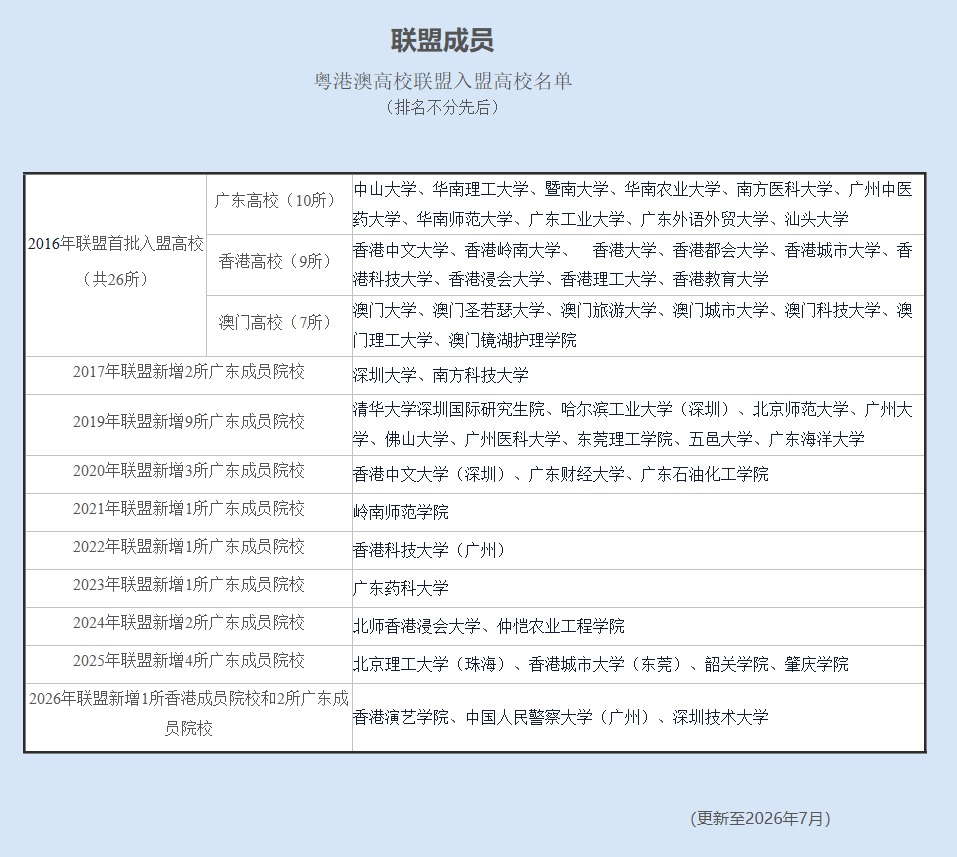957x857 pixels.
Task: Select the 广东高校（10所） cell
Action: pos(279,204)
